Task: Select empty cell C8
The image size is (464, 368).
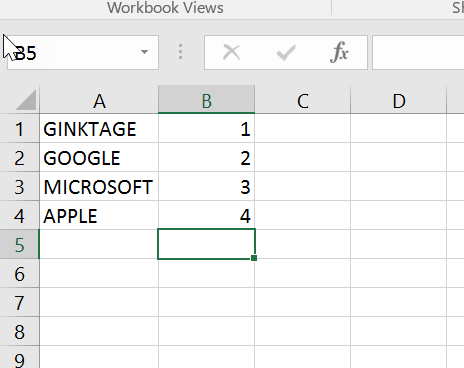Action: pyautogui.click(x=303, y=332)
